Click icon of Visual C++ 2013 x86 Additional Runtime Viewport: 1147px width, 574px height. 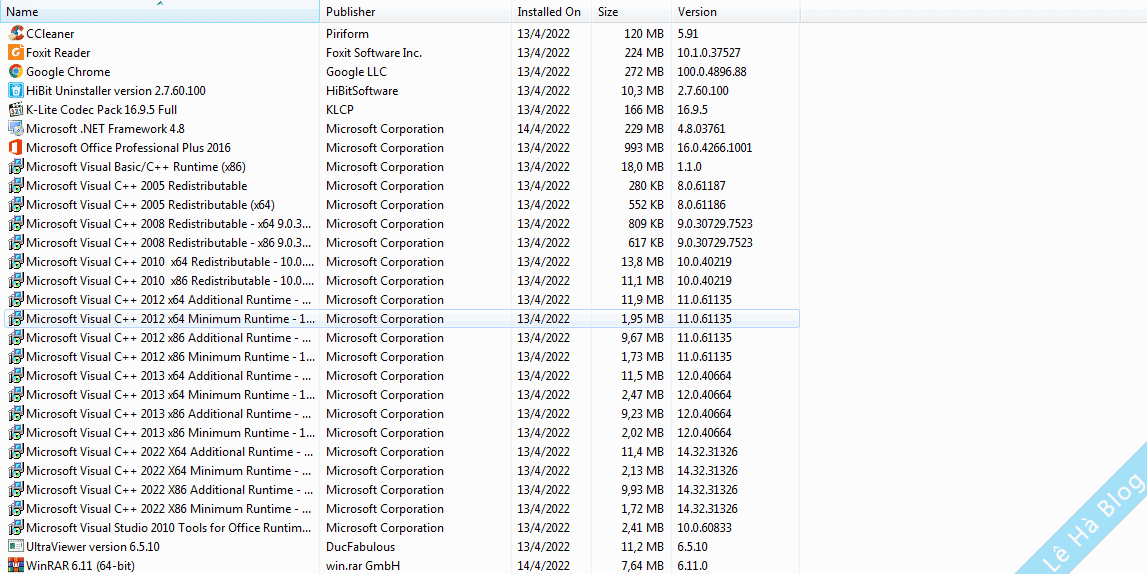pos(15,414)
